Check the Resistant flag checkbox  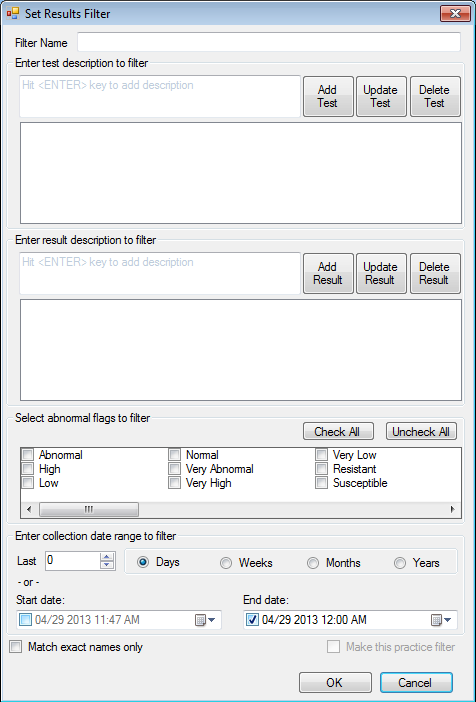[x=321, y=469]
